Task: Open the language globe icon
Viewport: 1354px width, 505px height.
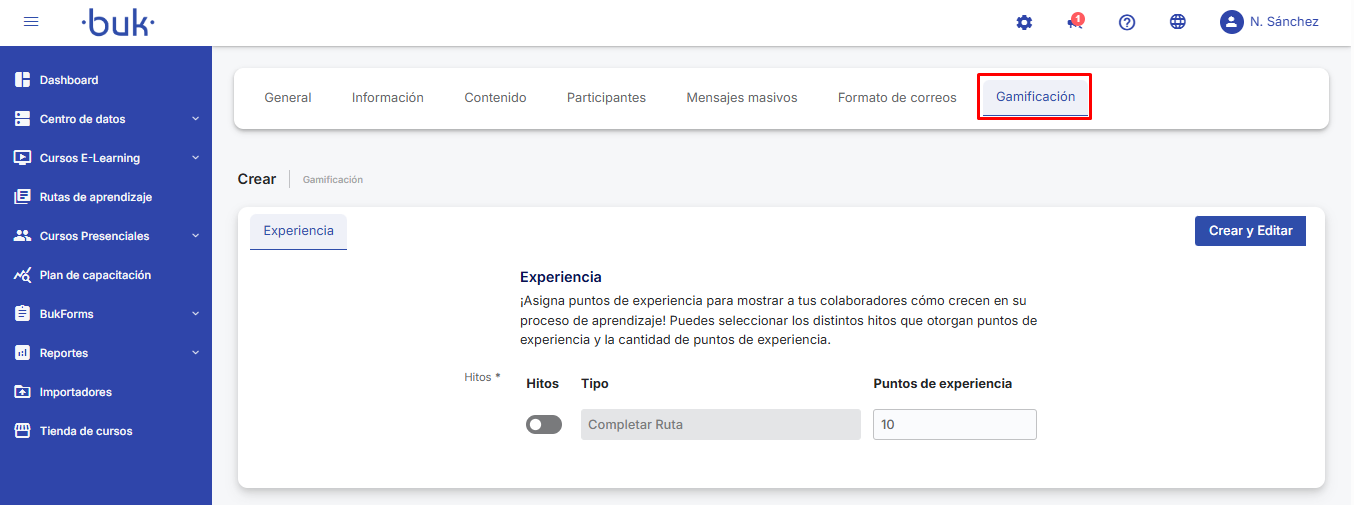Action: click(1178, 22)
